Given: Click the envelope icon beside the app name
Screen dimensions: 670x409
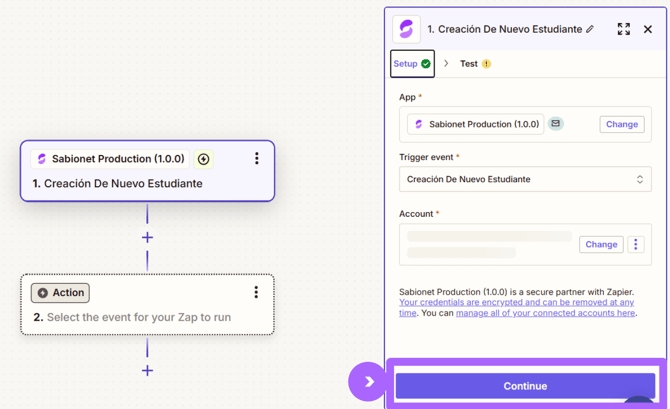Looking at the screenshot, I should (x=555, y=124).
